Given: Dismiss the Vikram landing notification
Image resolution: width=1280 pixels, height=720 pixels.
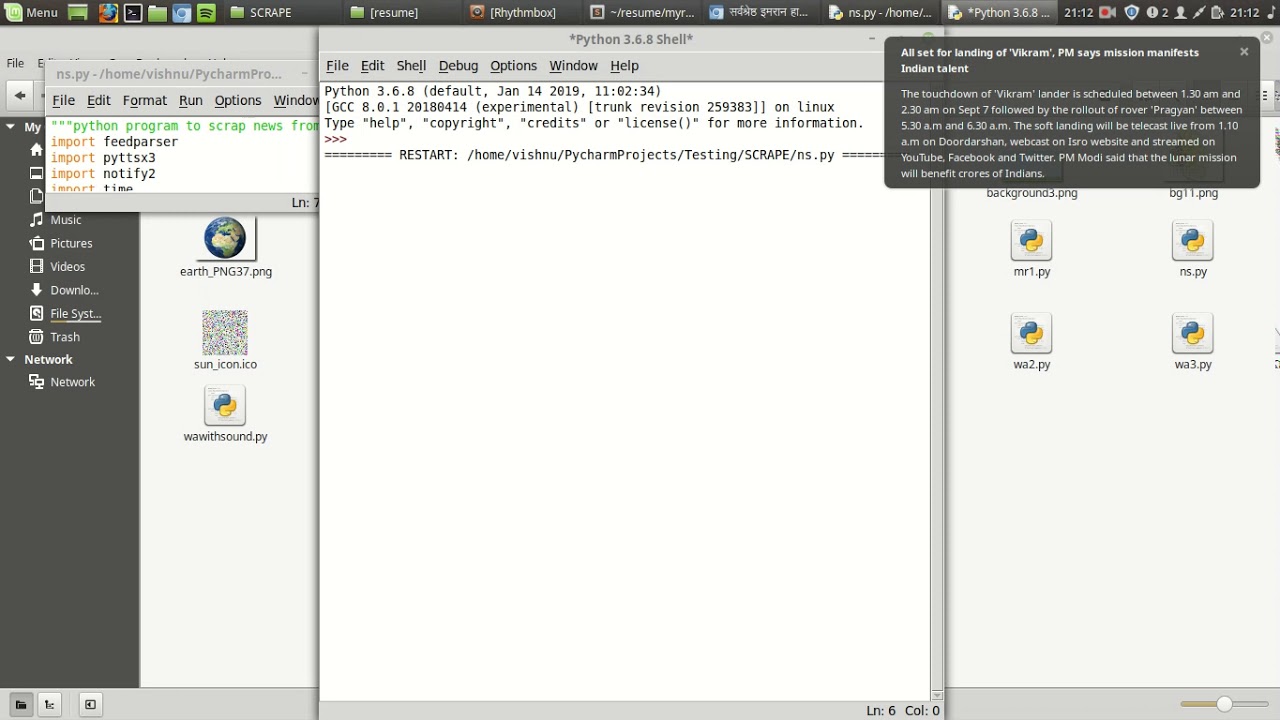Looking at the screenshot, I should pyautogui.click(x=1244, y=52).
